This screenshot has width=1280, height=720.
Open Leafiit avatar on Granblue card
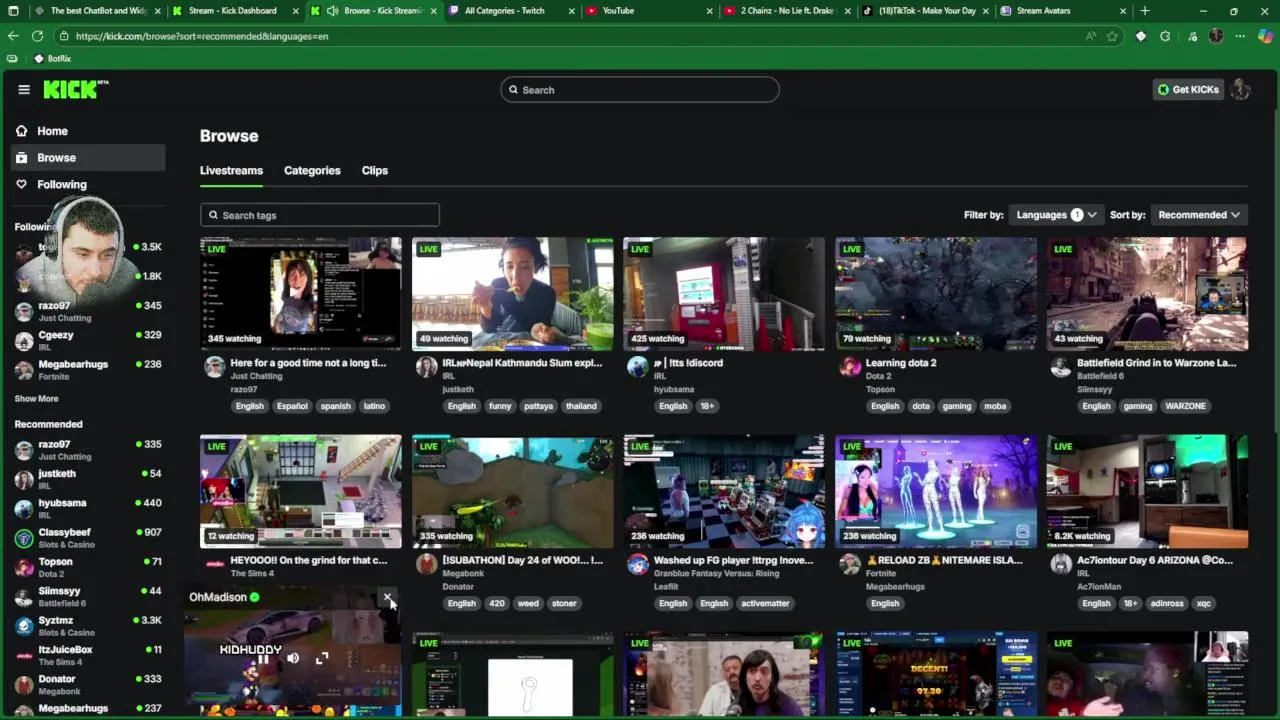coord(638,565)
